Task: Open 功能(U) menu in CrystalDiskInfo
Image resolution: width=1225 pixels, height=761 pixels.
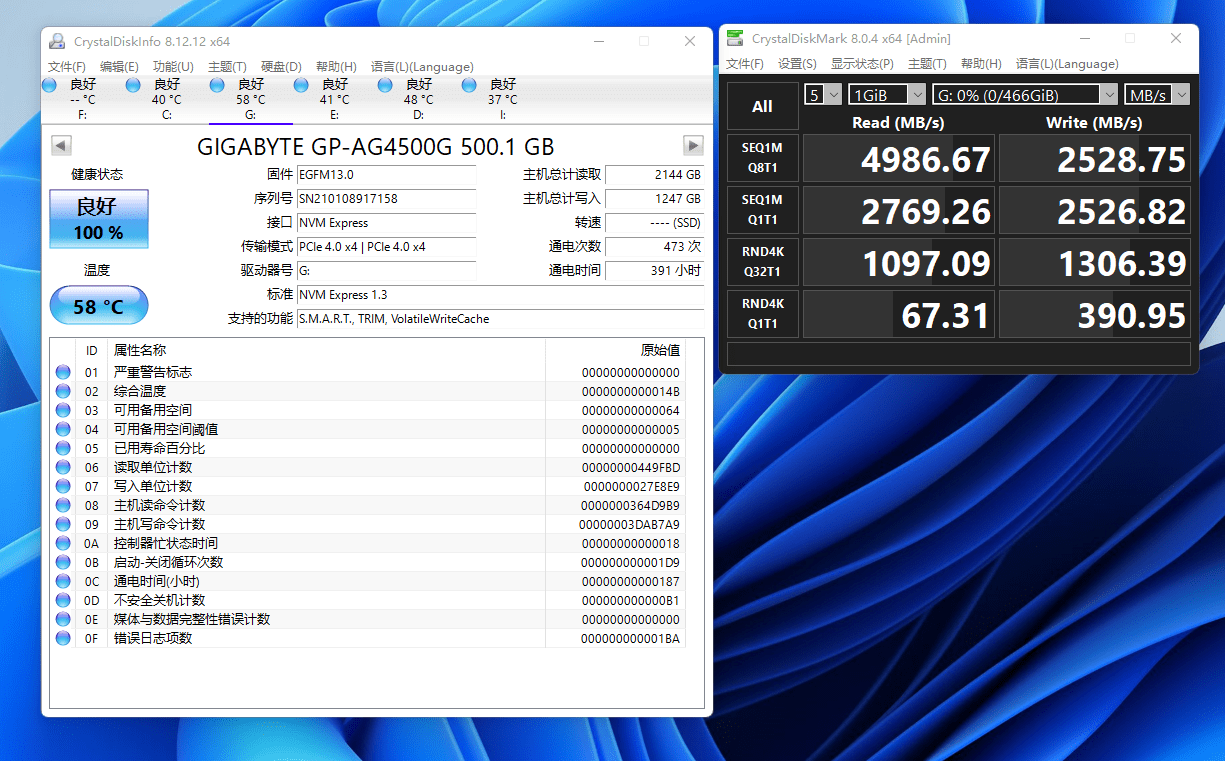Action: click(173, 67)
